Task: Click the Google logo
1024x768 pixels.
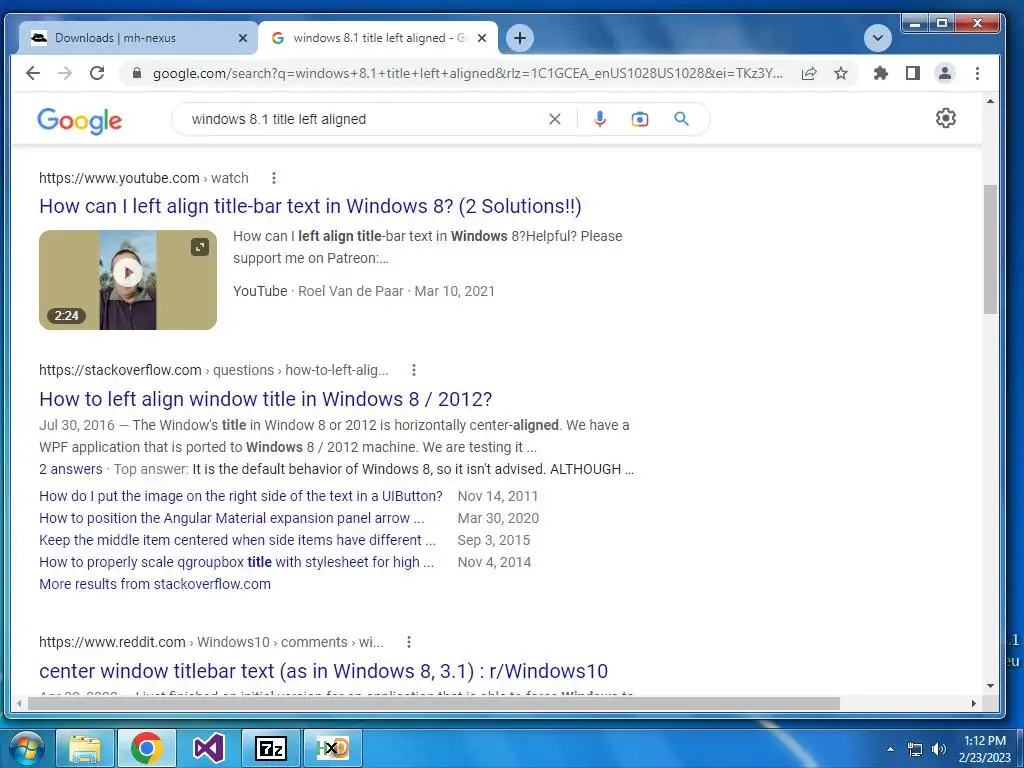Action: click(80, 121)
